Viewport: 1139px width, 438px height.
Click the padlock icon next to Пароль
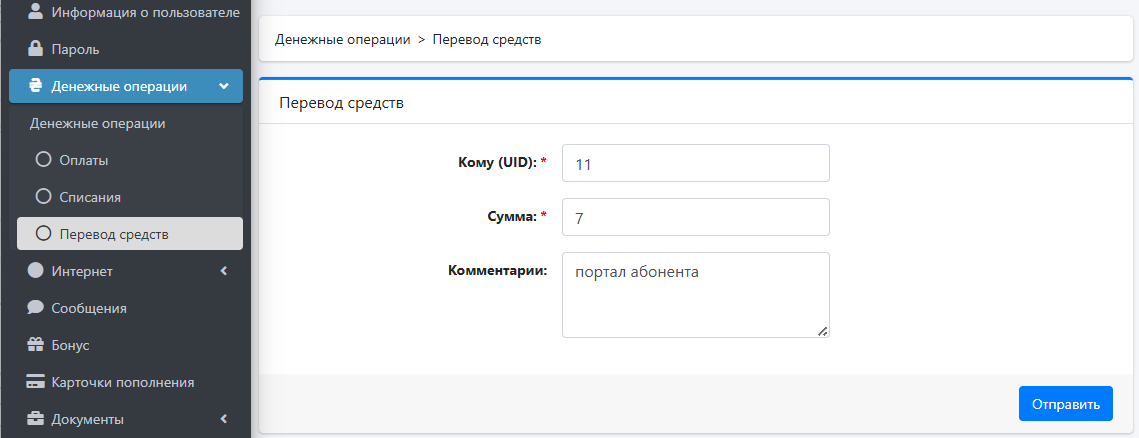[x=35, y=49]
